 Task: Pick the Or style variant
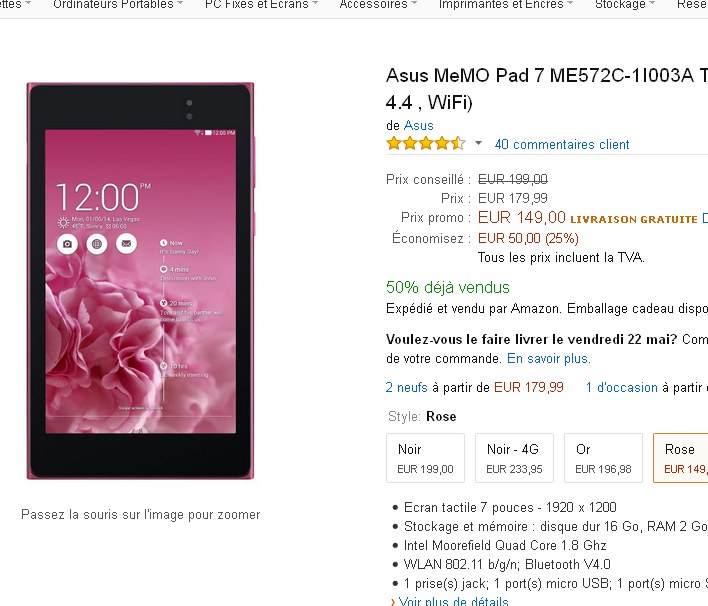(603, 458)
